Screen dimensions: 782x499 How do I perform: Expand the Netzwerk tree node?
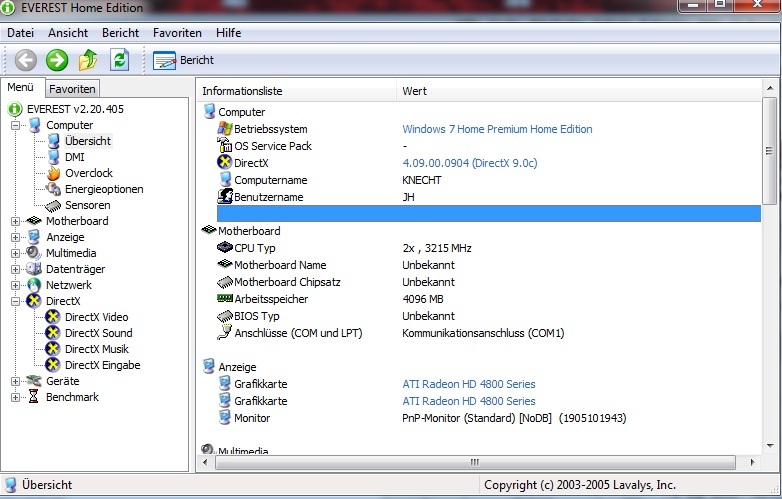click(16, 285)
